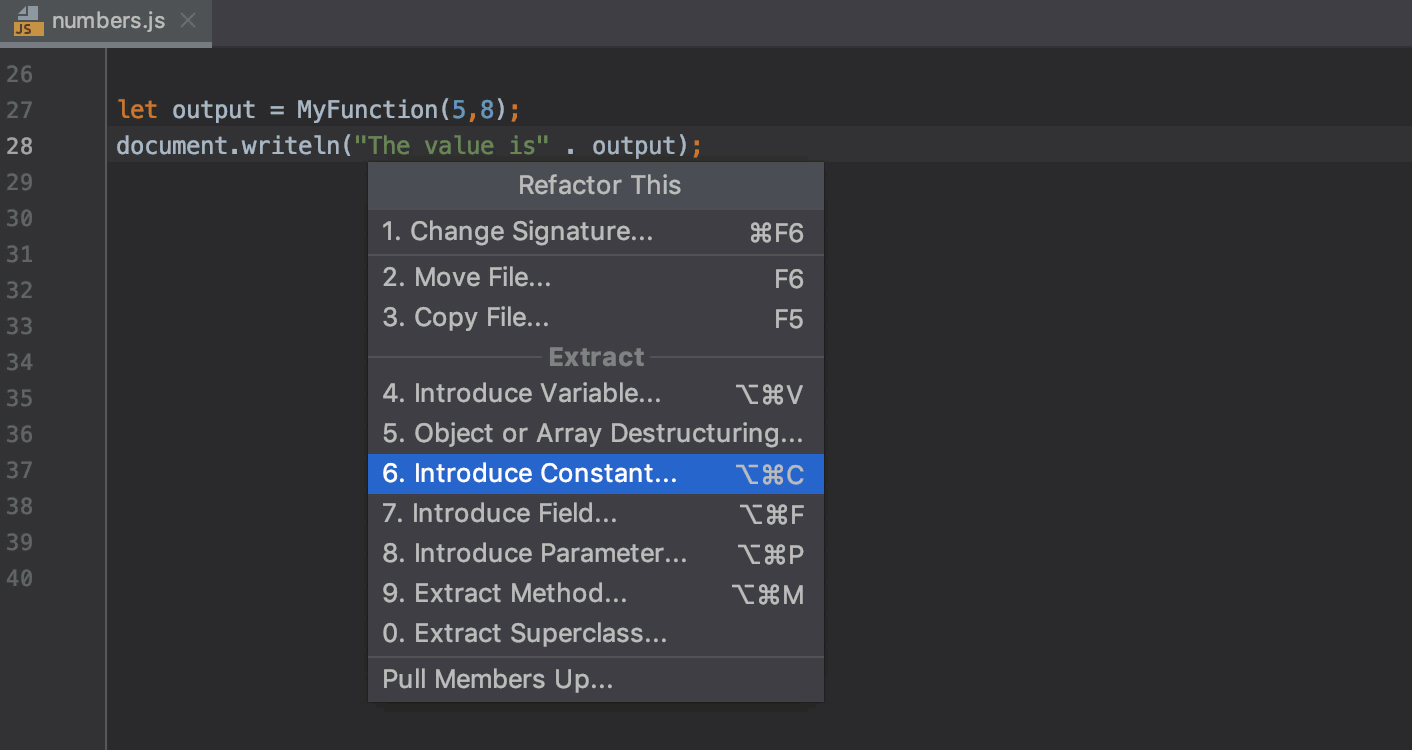1412x750 pixels.
Task: Choose Introduce Constant refactoring
Action: pyautogui.click(x=596, y=474)
